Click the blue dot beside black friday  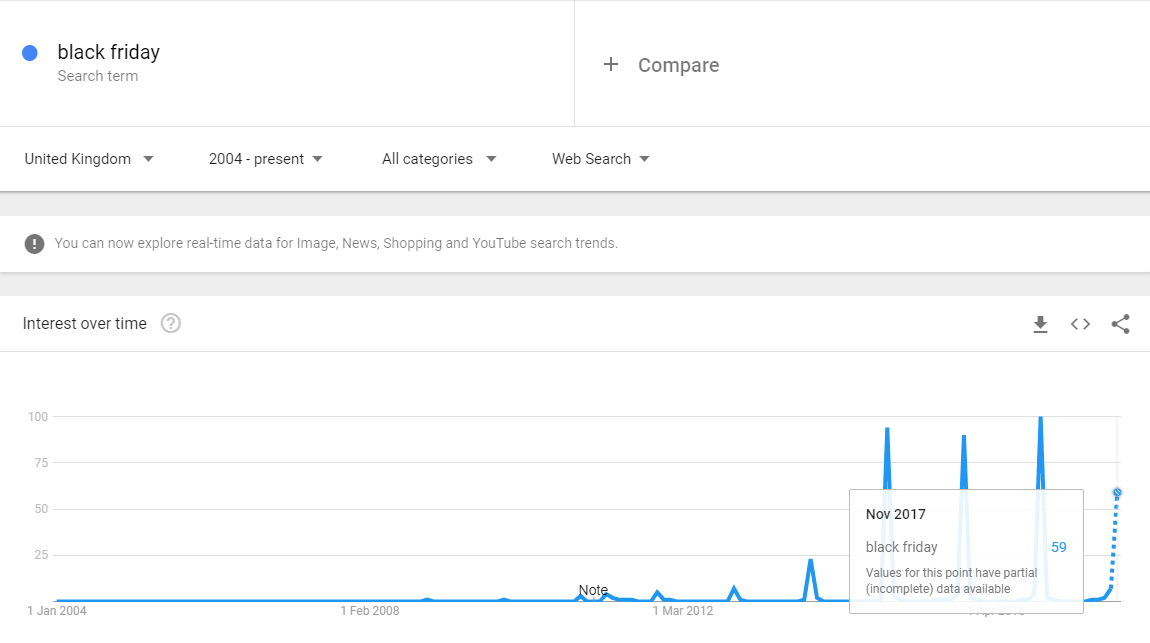pyautogui.click(x=30, y=53)
